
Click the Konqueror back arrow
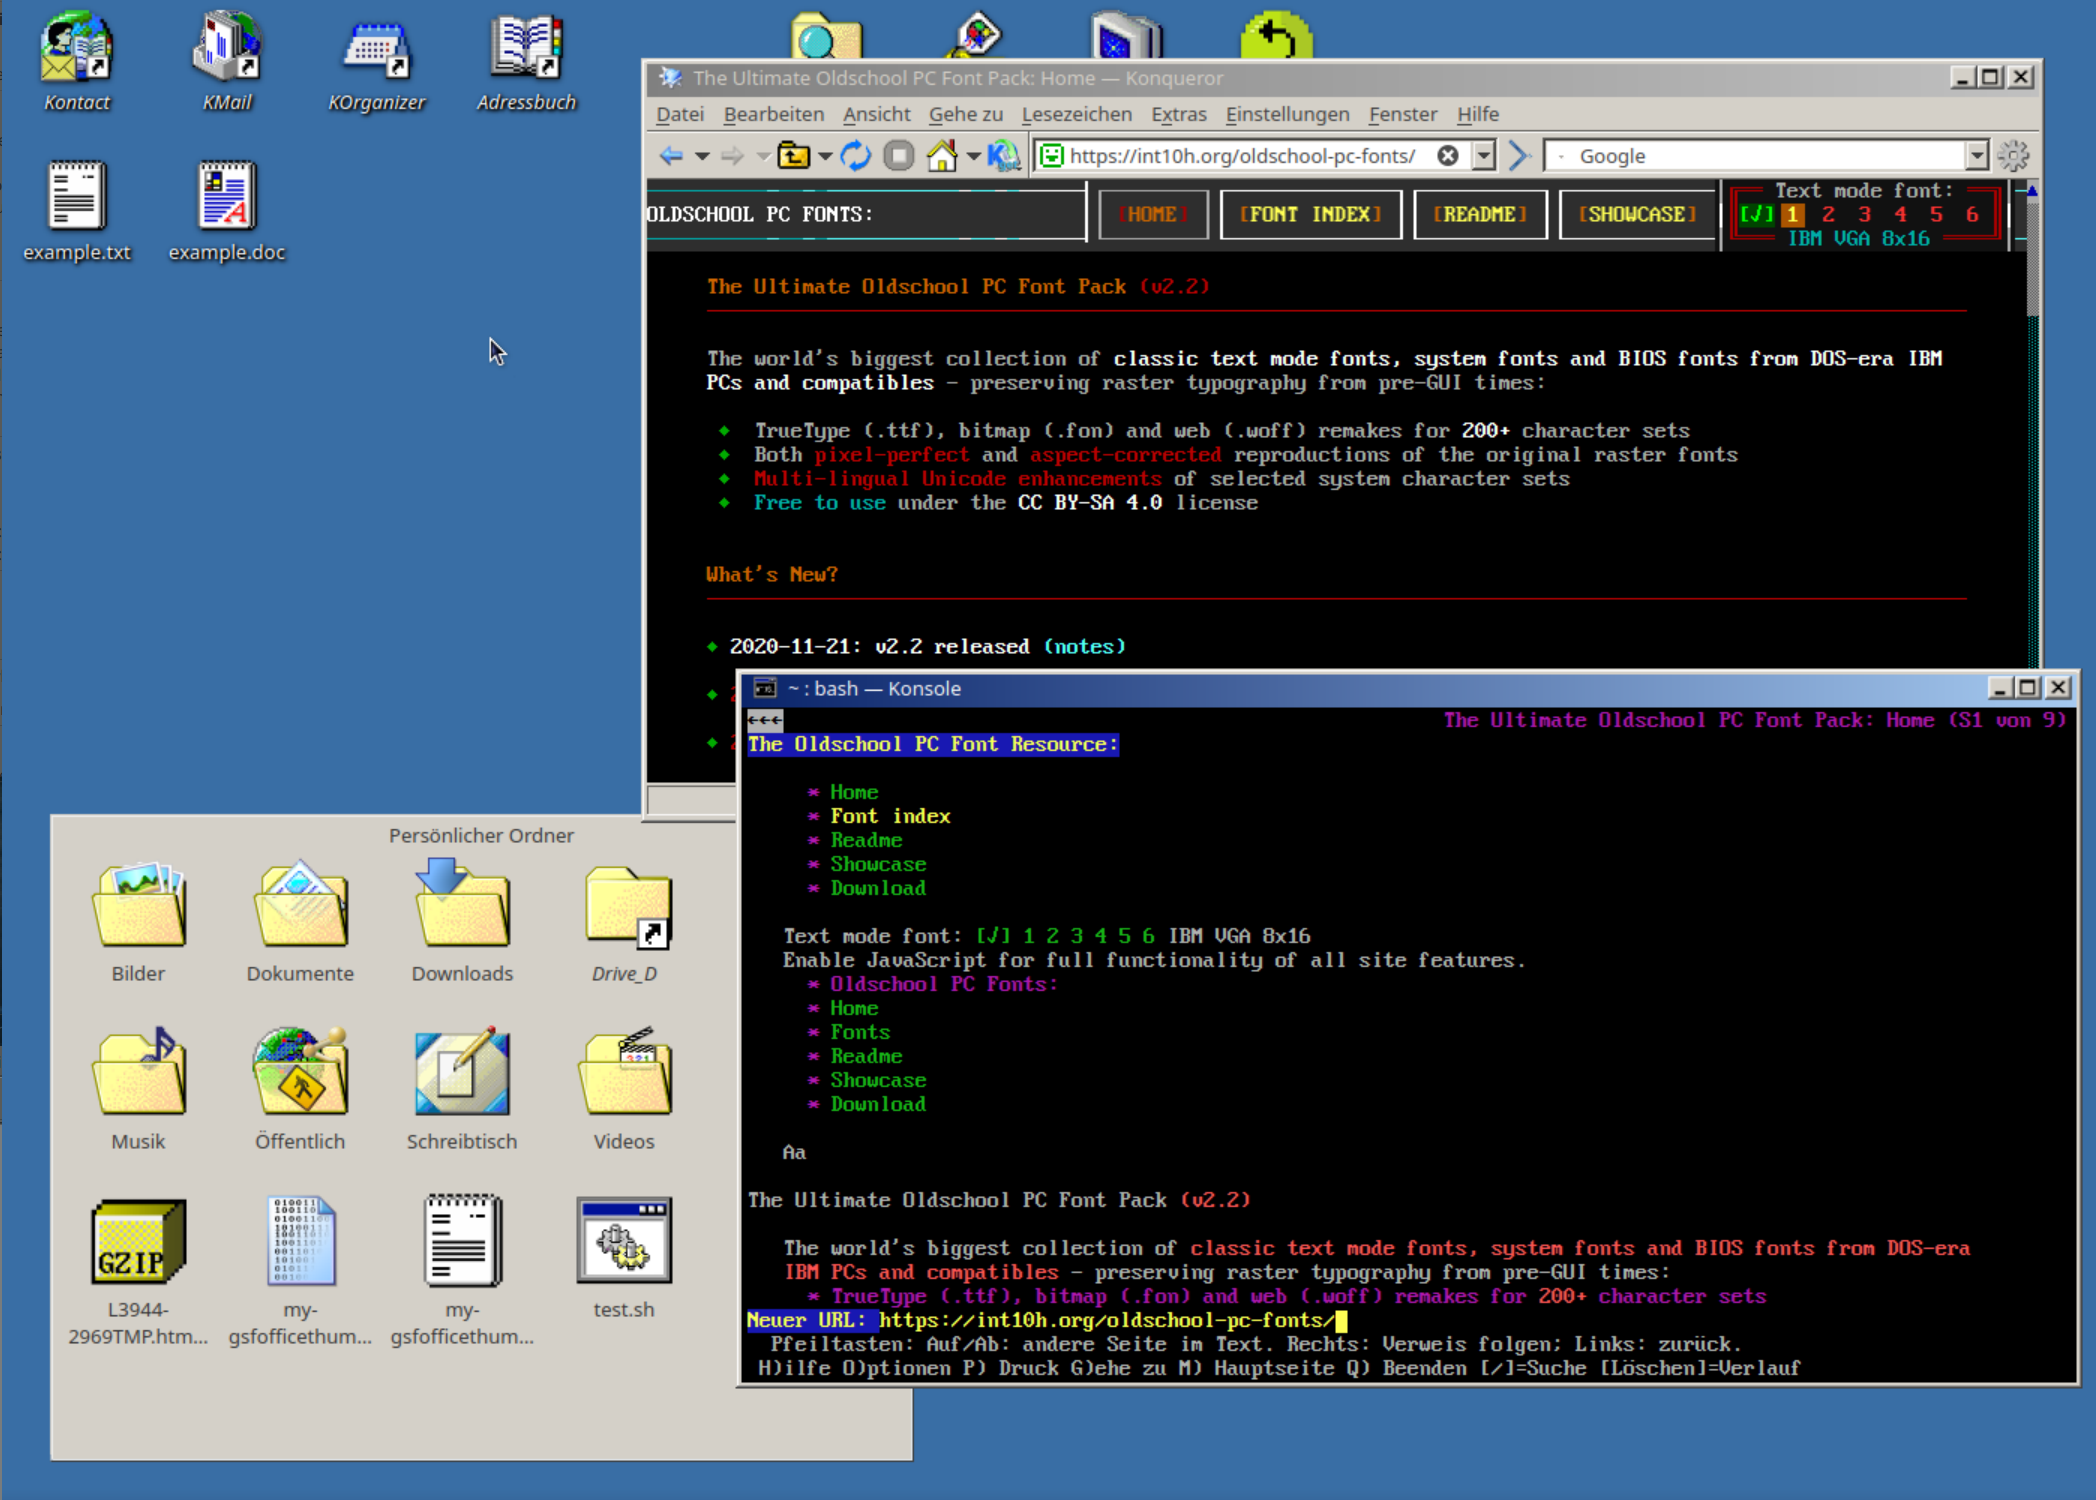[x=672, y=156]
